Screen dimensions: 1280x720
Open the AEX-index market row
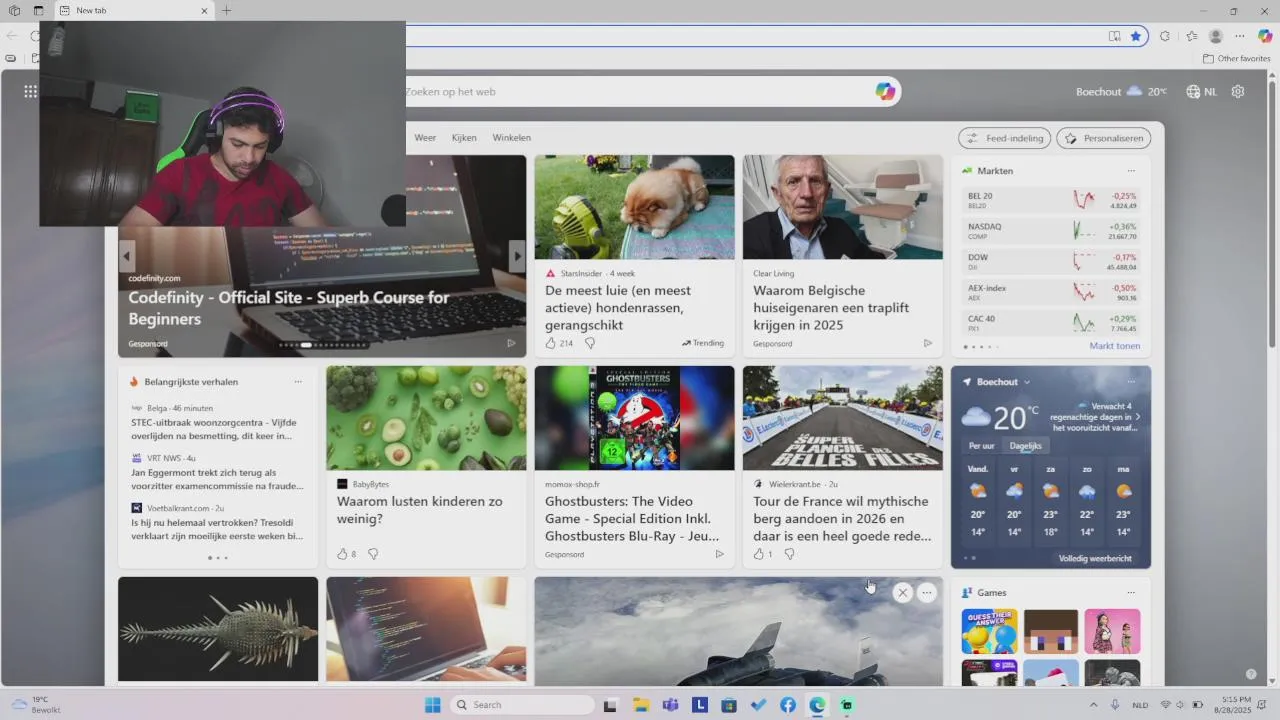pyautogui.click(x=1051, y=292)
